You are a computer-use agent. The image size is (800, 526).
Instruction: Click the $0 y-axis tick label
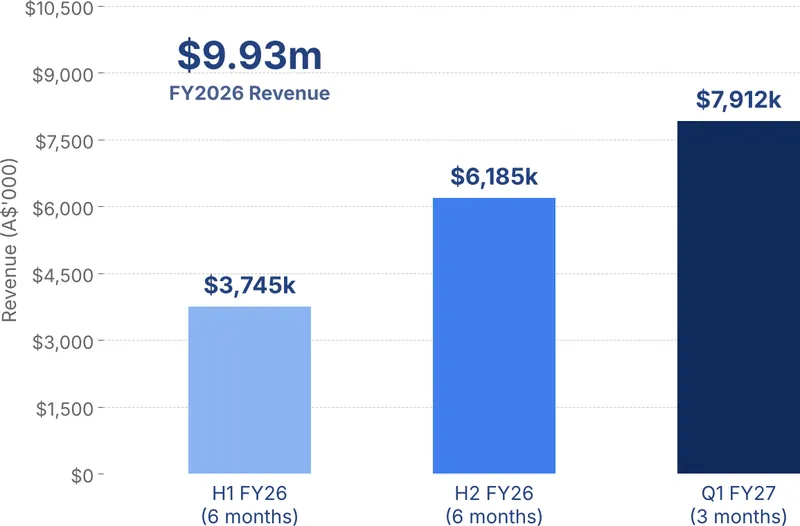point(82,476)
